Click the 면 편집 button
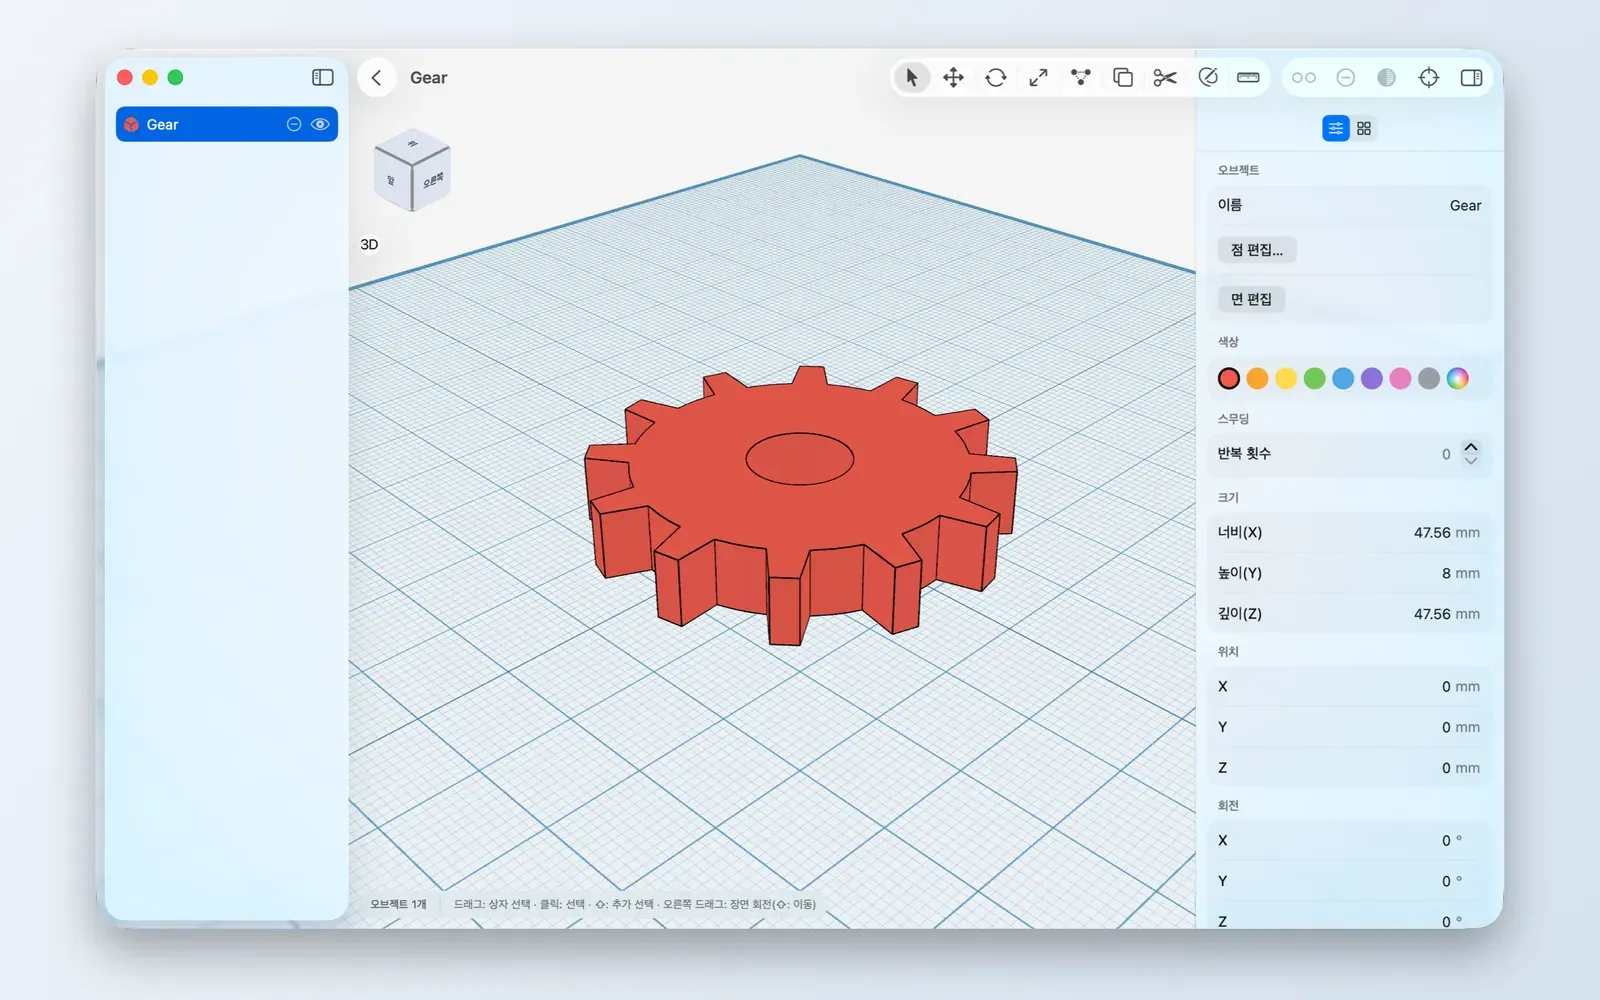 tap(1251, 299)
